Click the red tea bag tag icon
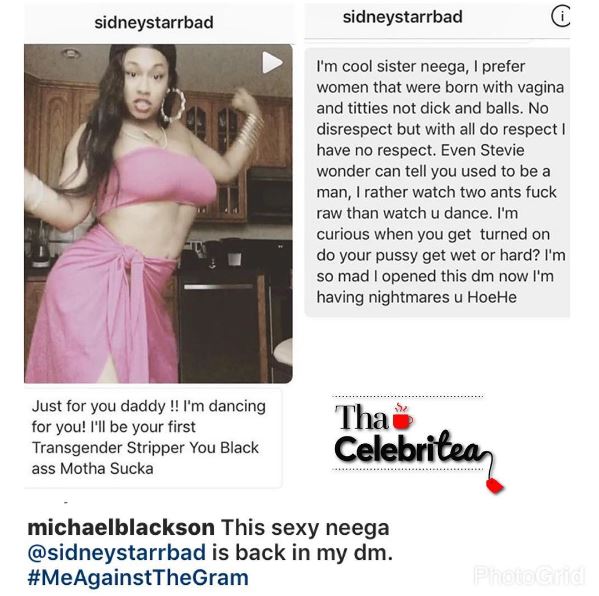Image resolution: width=599 pixels, height=596 pixels. pos(495,485)
